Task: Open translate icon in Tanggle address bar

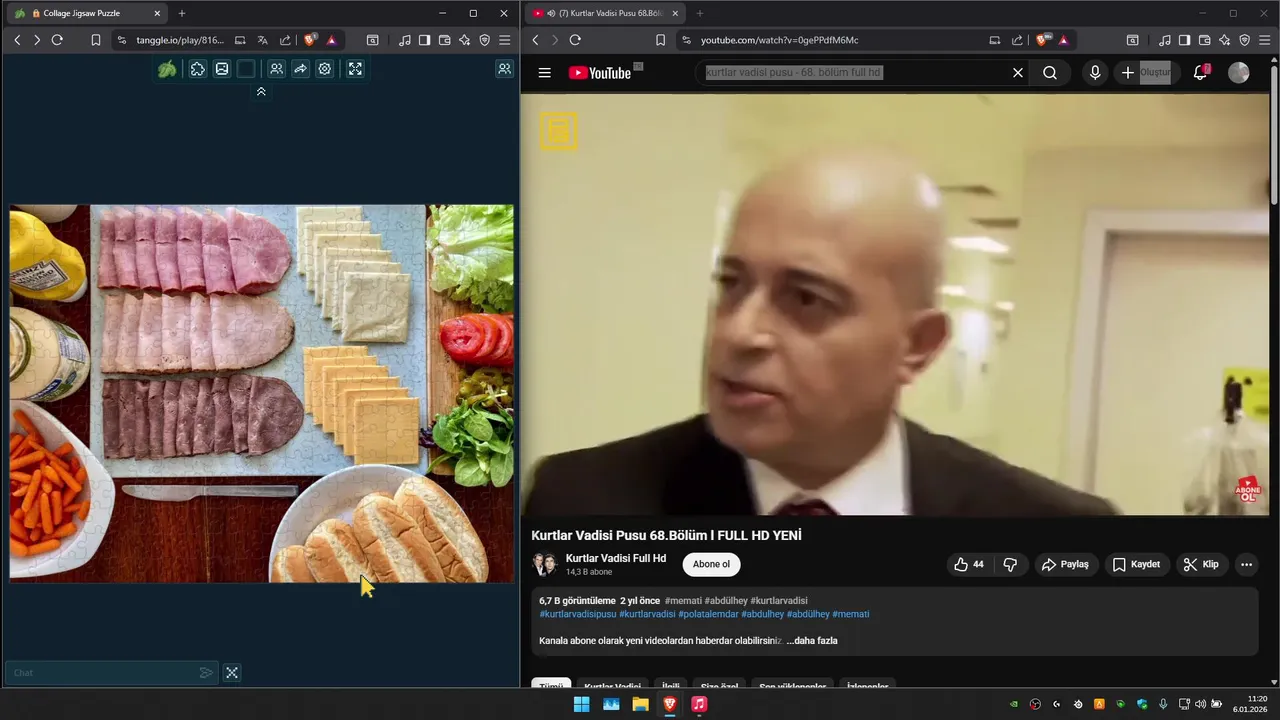Action: coord(262,40)
